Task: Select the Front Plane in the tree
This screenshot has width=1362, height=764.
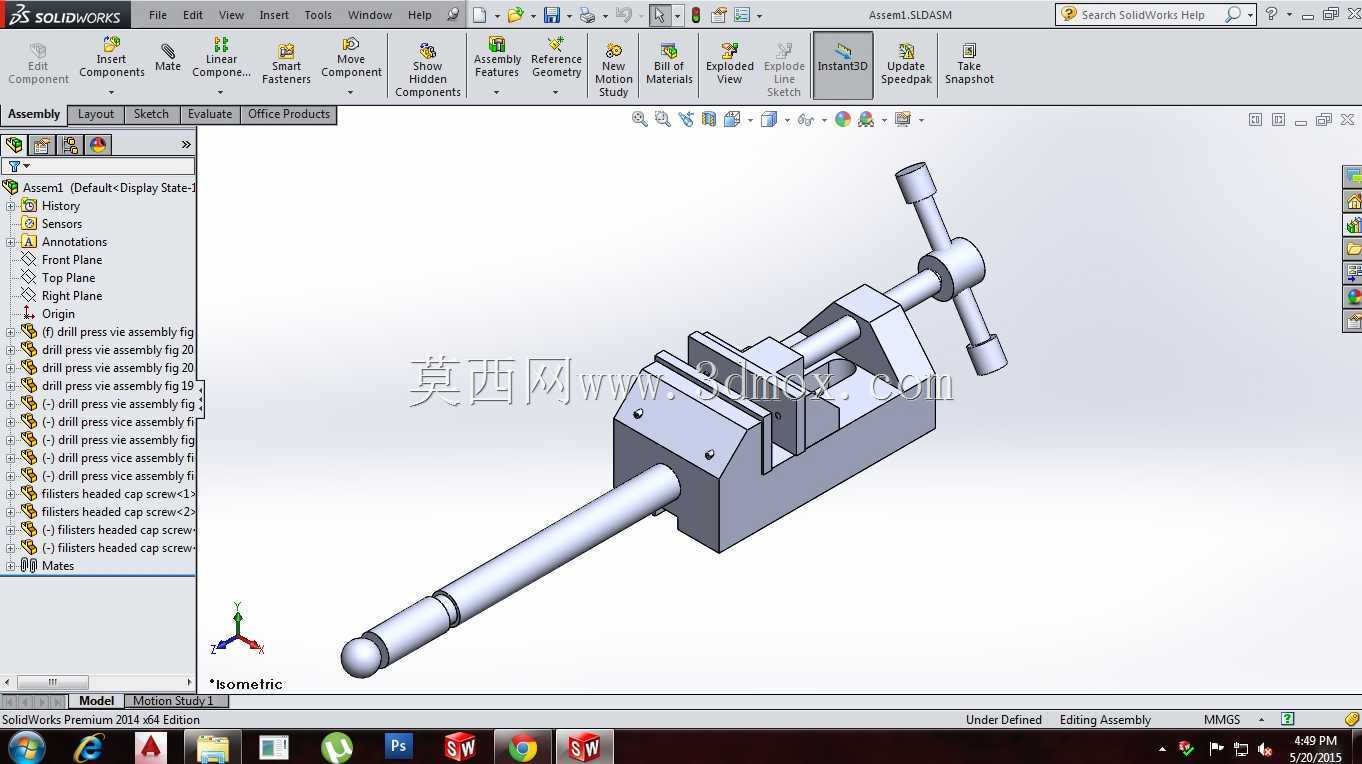Action: 72,260
